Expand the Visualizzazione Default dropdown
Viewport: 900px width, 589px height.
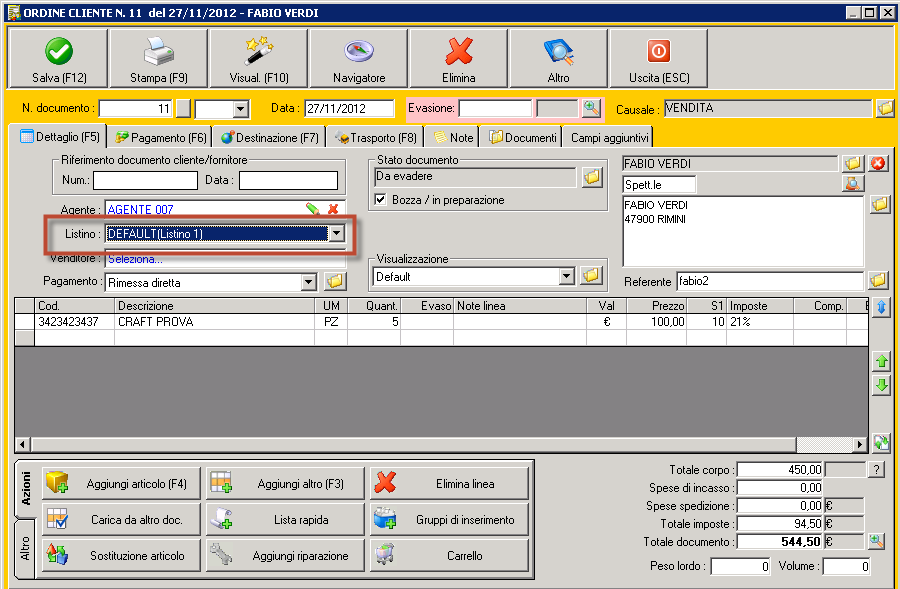pyautogui.click(x=567, y=276)
